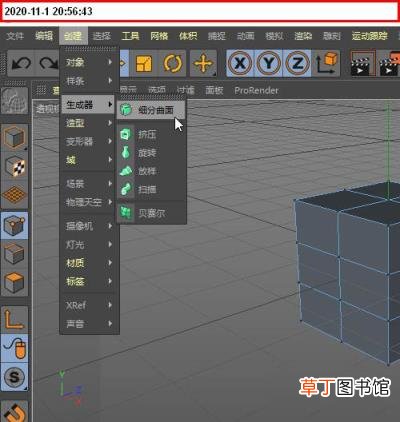Toggle the Y axis lock

(269, 63)
